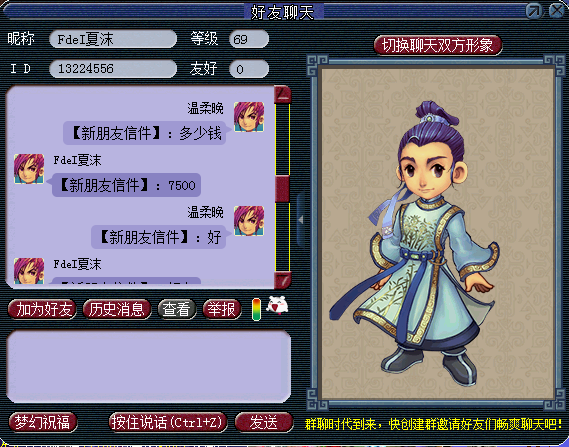
Task: Click FdeI夏沫 avatar beside 7500 message
Action: 29,169
